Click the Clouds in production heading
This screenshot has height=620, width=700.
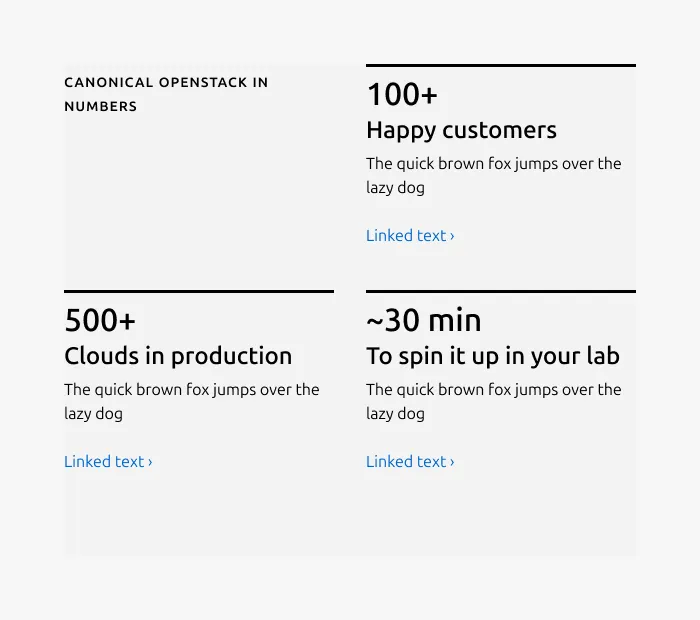178,357
